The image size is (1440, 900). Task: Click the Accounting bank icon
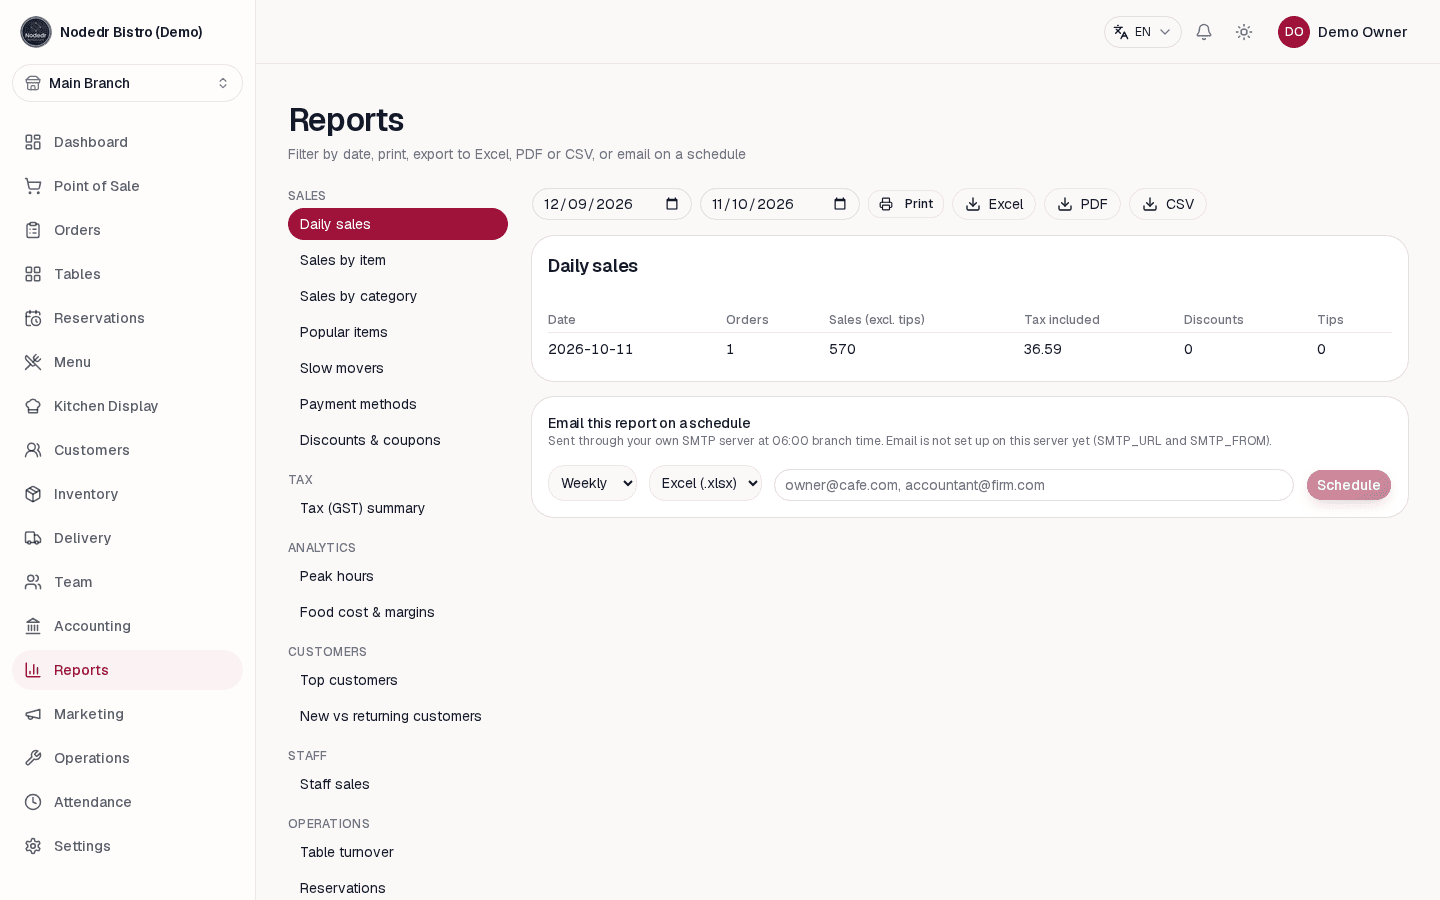pos(33,626)
